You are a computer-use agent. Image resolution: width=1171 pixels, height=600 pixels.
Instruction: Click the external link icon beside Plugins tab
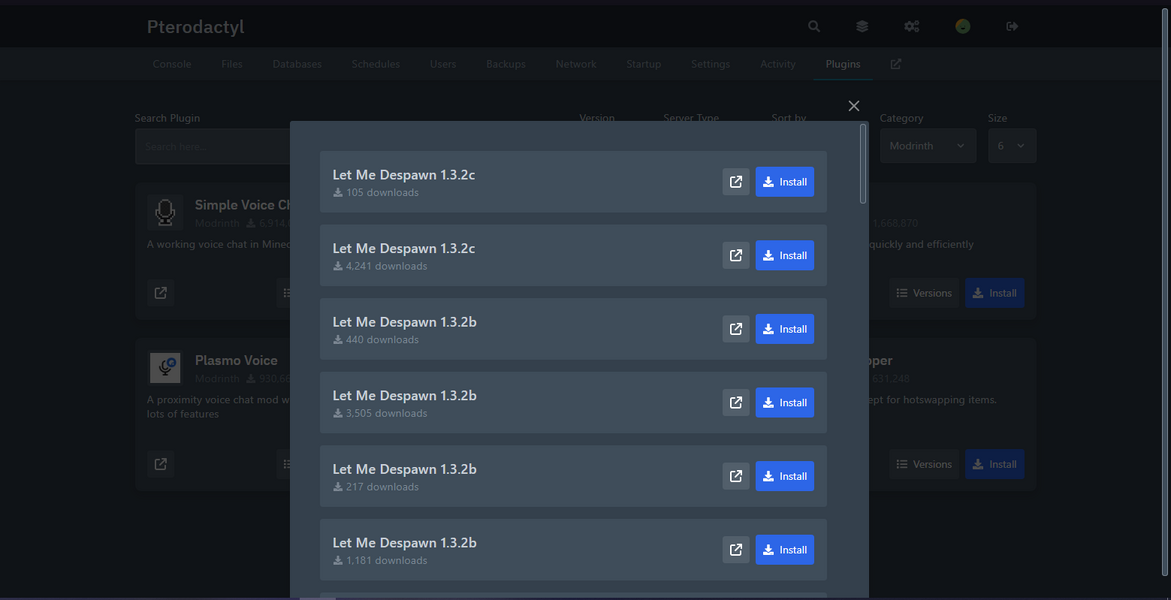[895, 63]
